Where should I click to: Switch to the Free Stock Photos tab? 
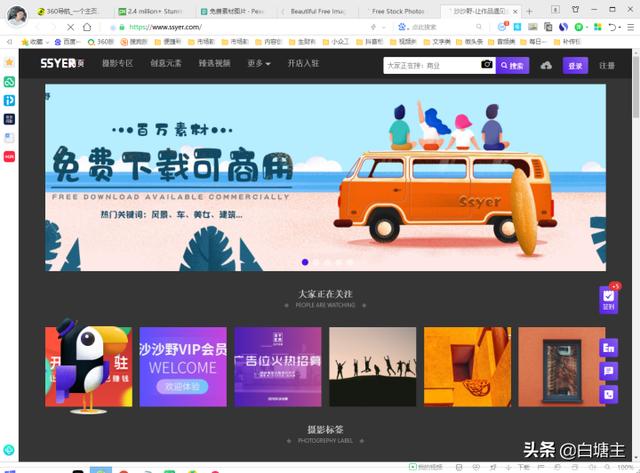pyautogui.click(x=398, y=11)
